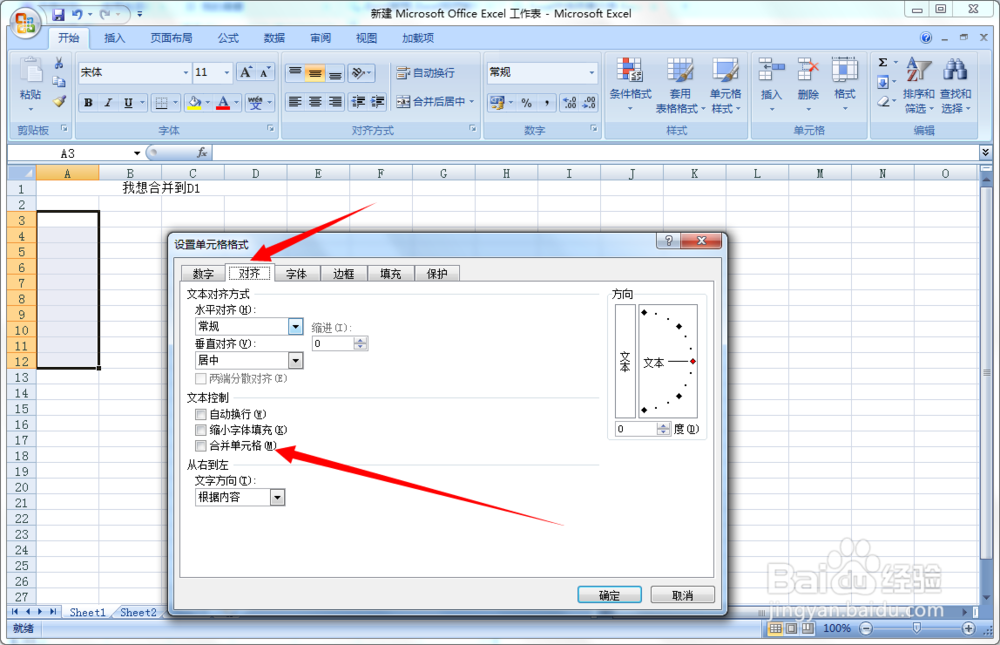Screen dimensions: 1000x645
Task: Open 垂直对齐 dropdown showing 居中
Action: [295, 360]
